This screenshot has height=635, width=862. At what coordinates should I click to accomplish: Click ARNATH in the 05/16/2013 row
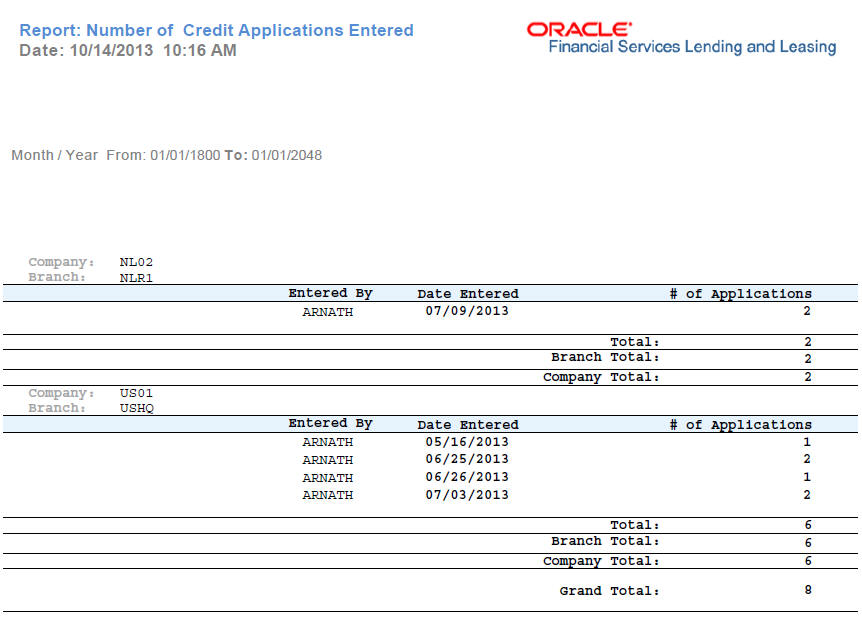coord(328,442)
